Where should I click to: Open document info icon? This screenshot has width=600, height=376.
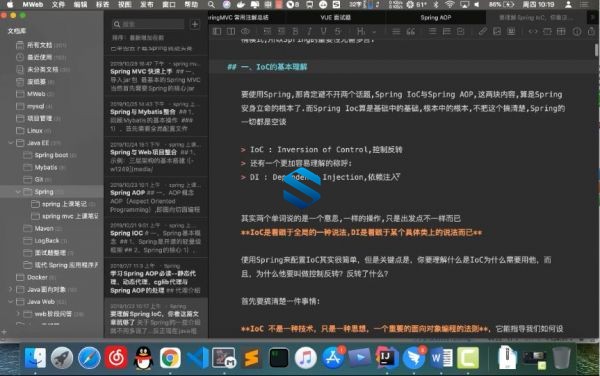pyautogui.click(x=577, y=31)
